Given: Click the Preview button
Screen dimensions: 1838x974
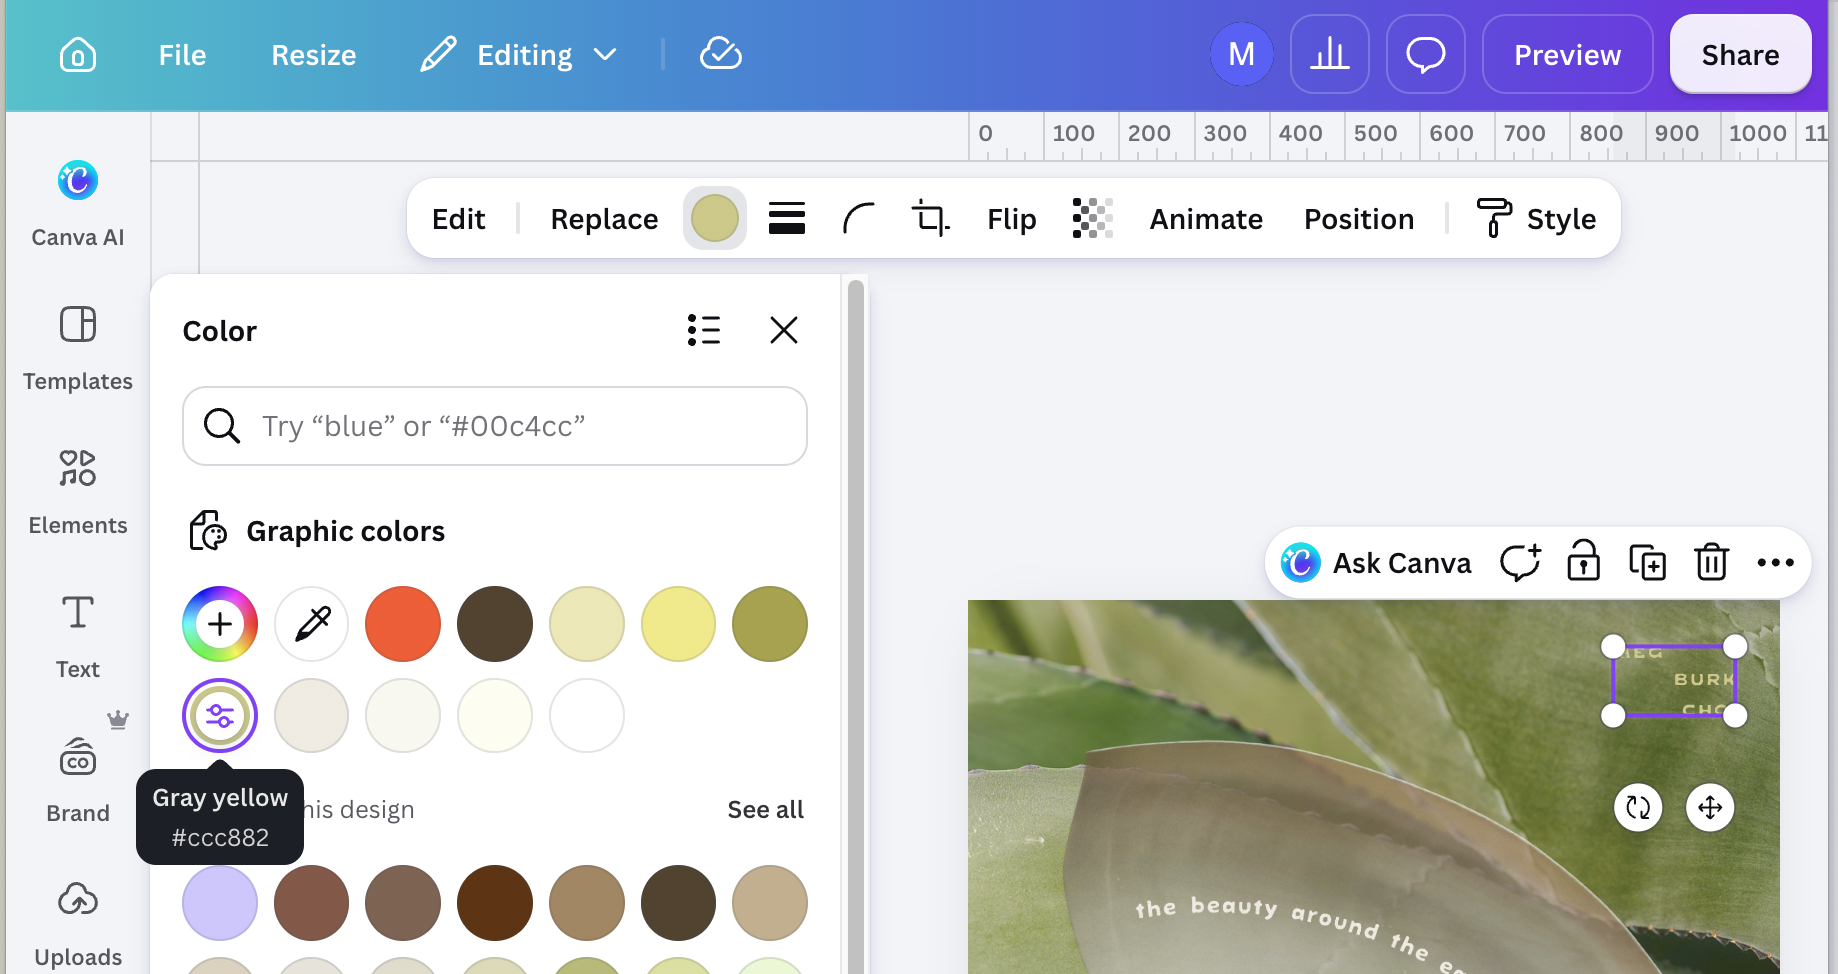Looking at the screenshot, I should coord(1567,54).
